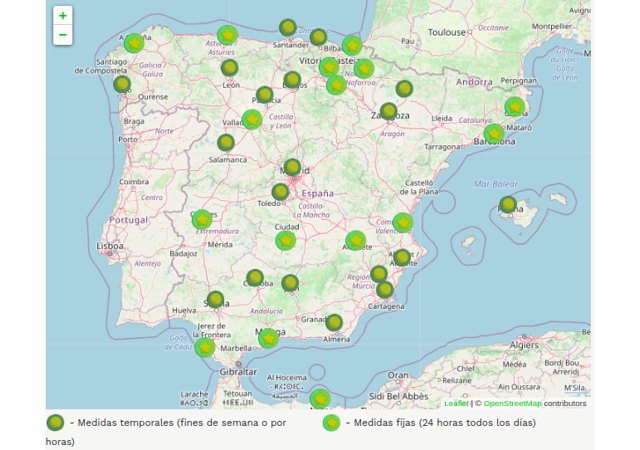Click the 'Mar Balear' sea label

496,184
